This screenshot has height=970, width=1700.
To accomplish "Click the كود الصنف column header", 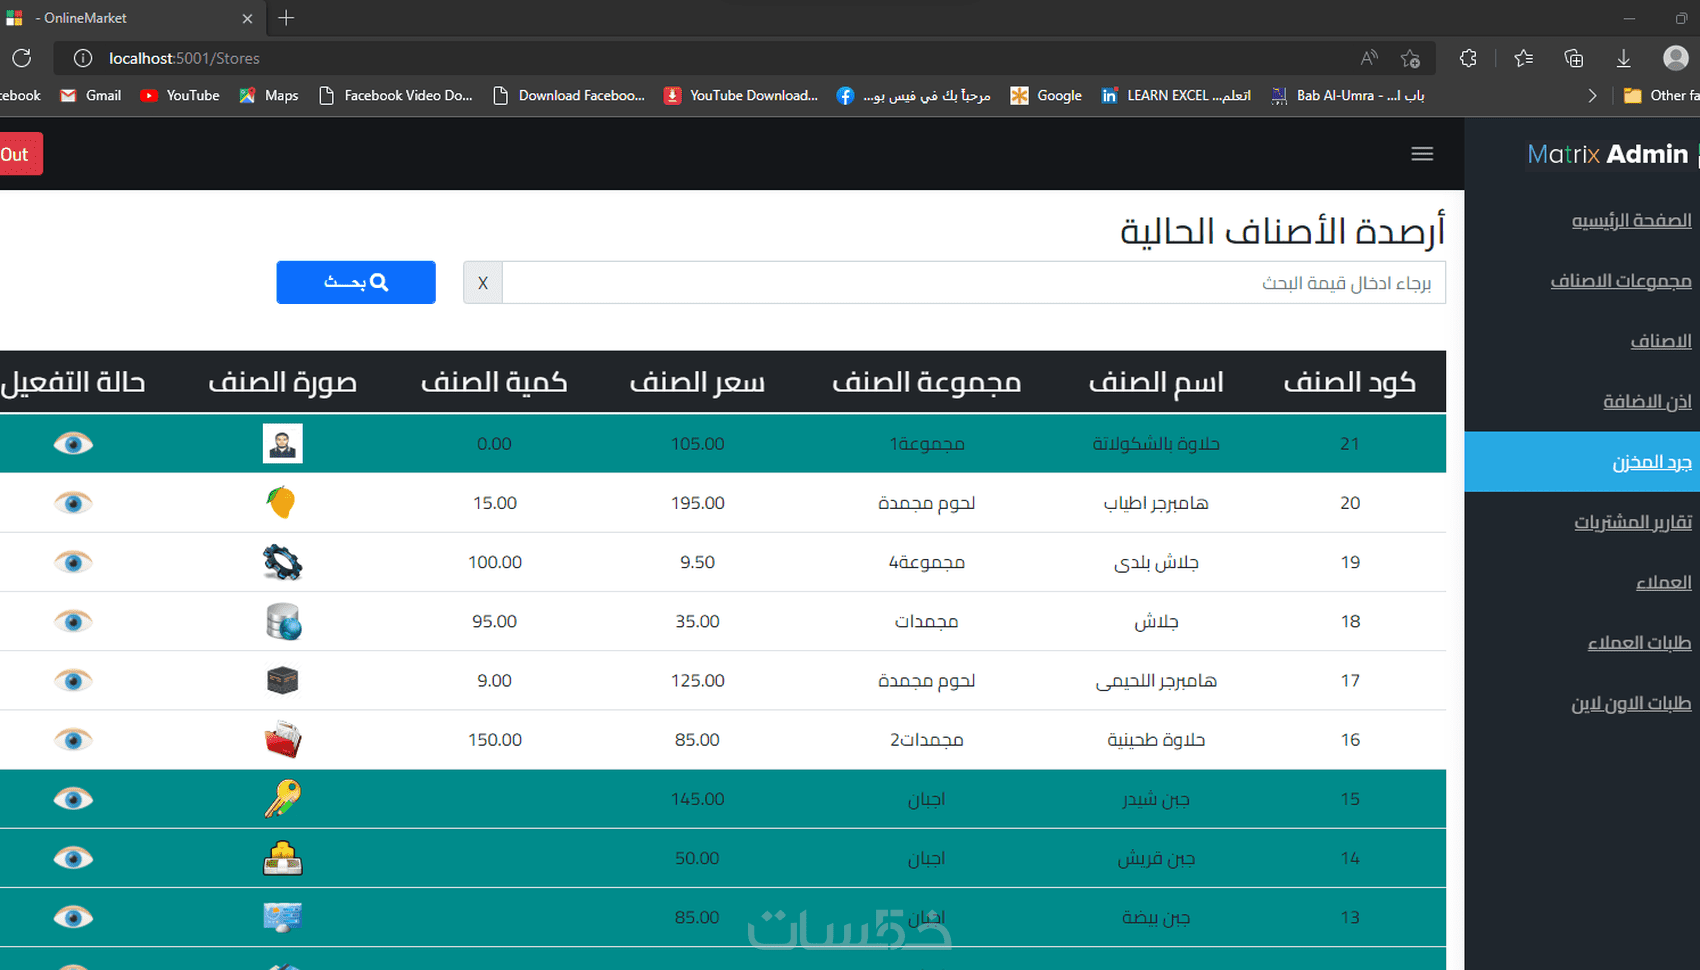I will (1350, 382).
